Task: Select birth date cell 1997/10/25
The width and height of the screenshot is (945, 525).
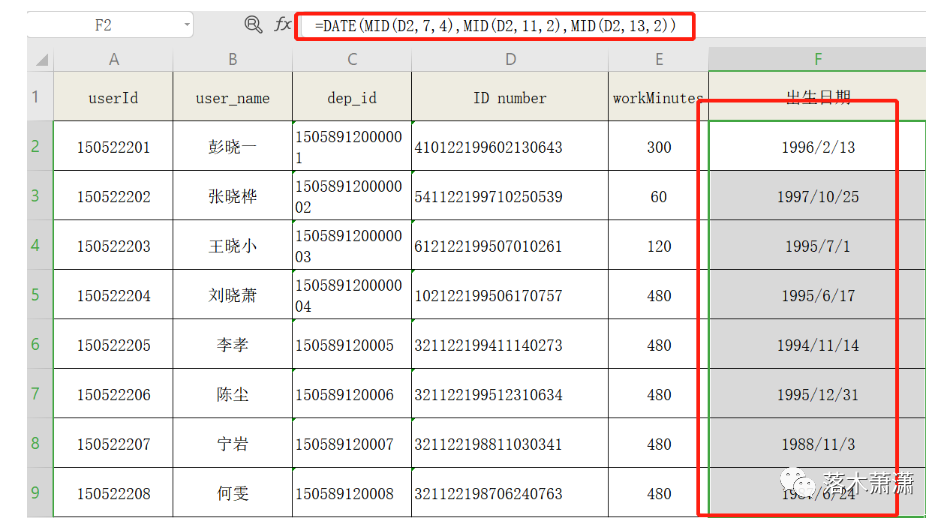Action: 817,196
